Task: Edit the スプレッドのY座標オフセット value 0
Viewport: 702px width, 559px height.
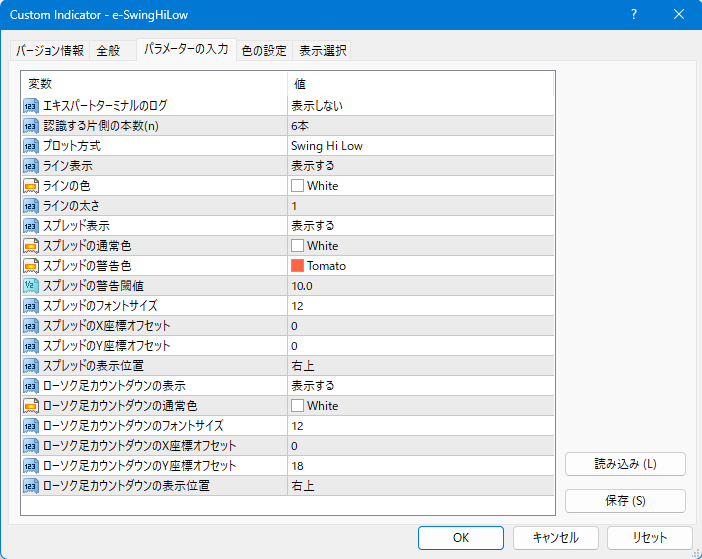Action: [420, 346]
